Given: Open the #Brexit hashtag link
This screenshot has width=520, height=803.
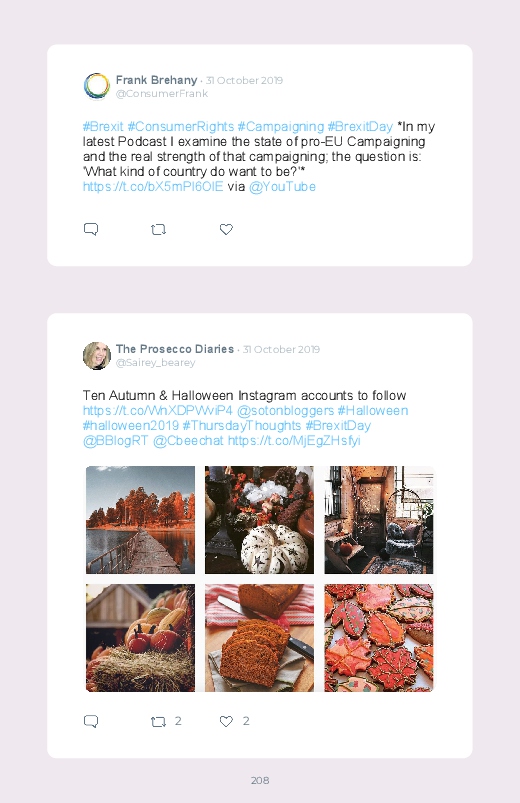Looking at the screenshot, I should (103, 126).
